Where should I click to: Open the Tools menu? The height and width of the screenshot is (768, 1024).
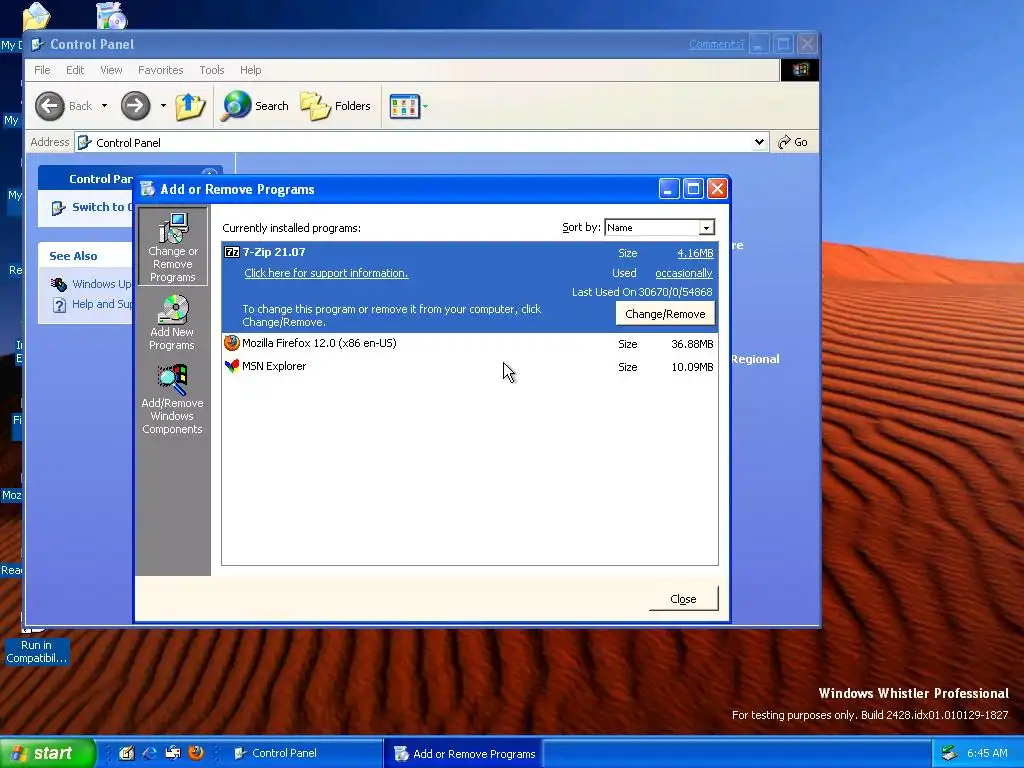(x=212, y=70)
